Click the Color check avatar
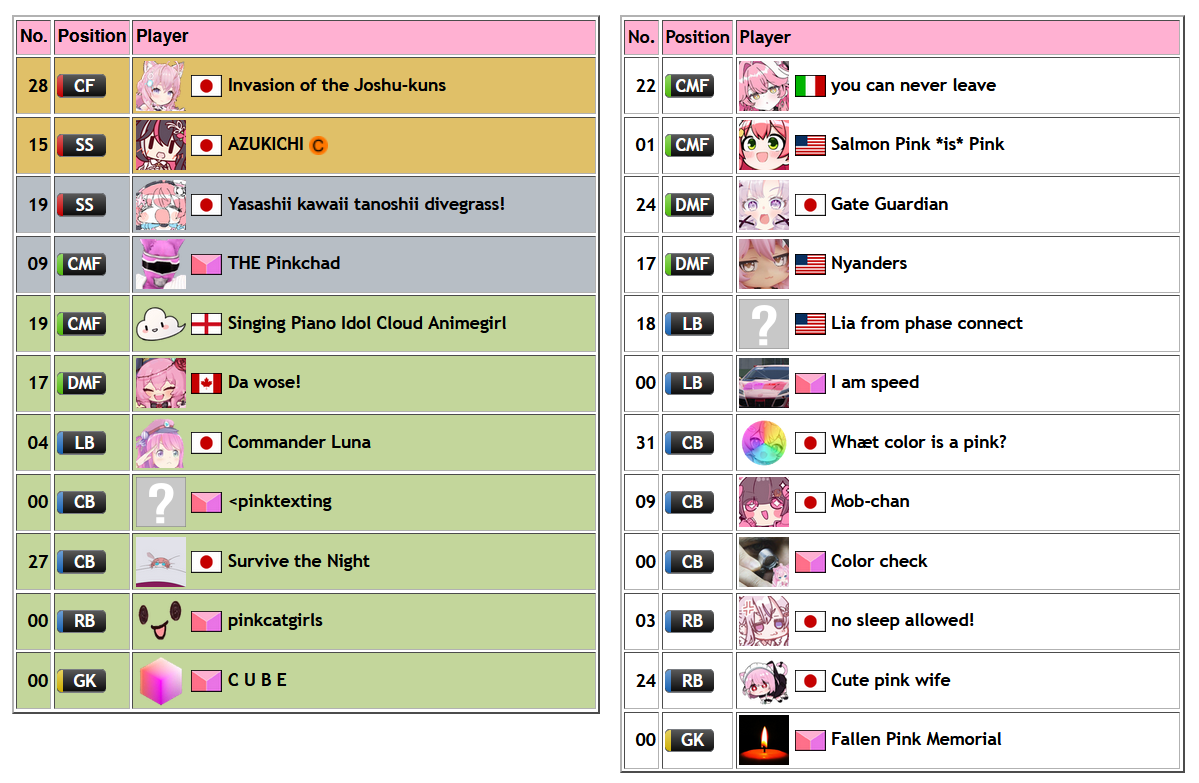 (x=764, y=562)
